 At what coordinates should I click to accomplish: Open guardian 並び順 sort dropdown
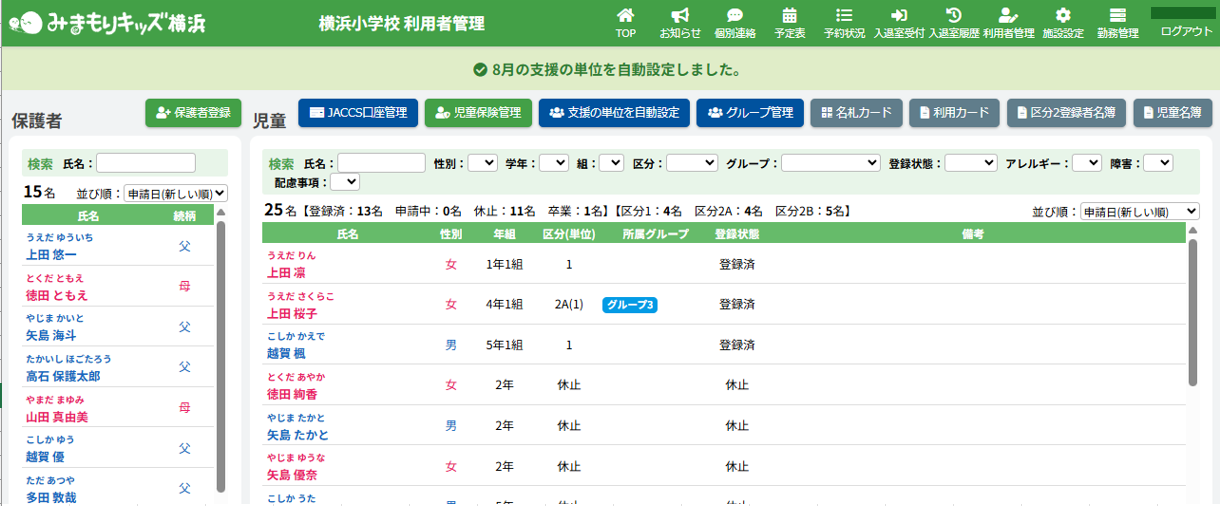coord(175,194)
